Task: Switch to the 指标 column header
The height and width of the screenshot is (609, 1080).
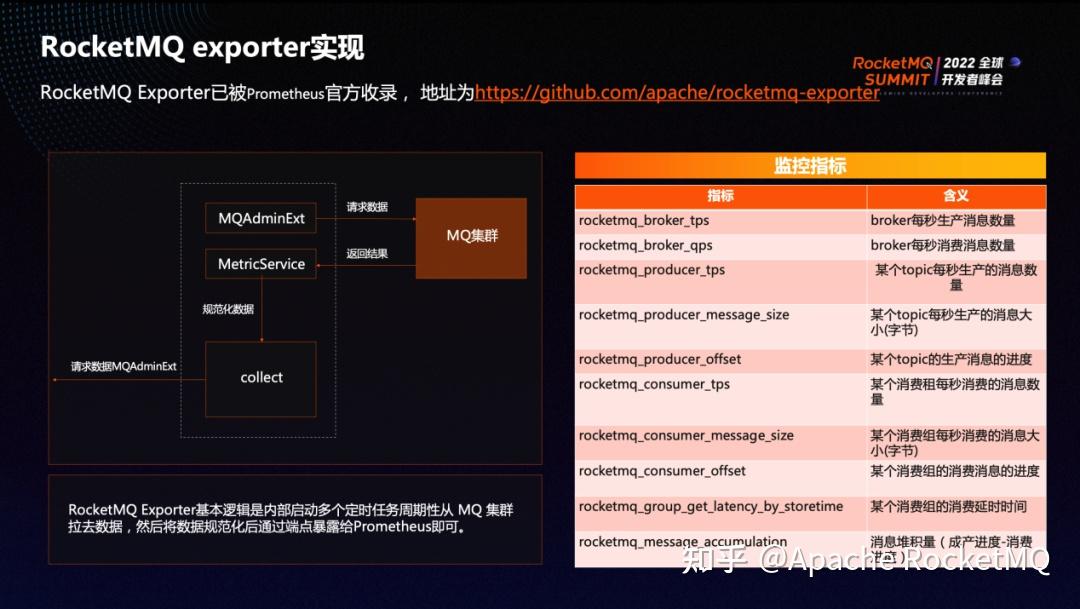Action: pos(720,196)
